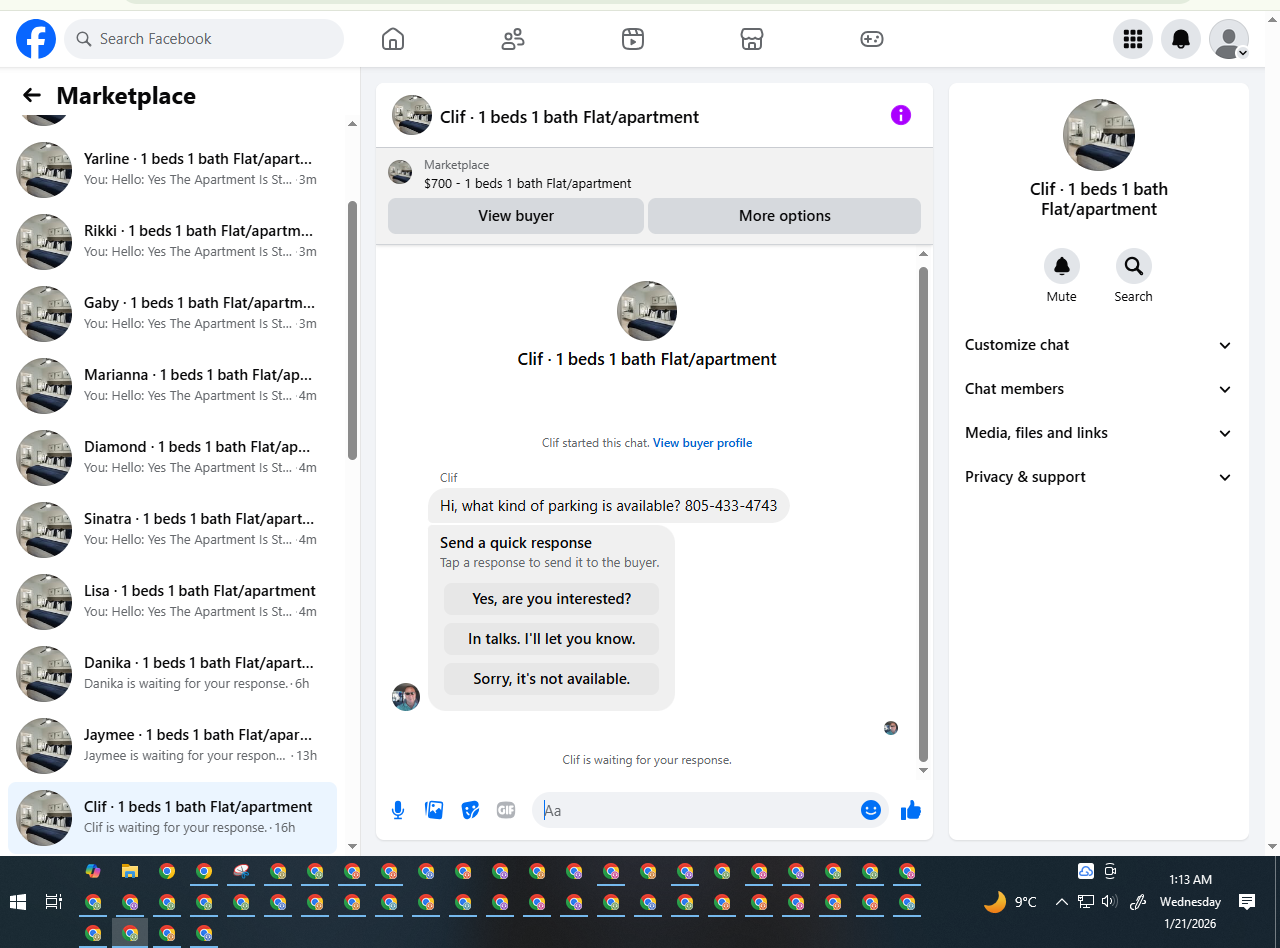Screen dimensions: 1280x948
Task: Click the $700 listing thumbnail in Marketplace banner
Action: point(400,172)
